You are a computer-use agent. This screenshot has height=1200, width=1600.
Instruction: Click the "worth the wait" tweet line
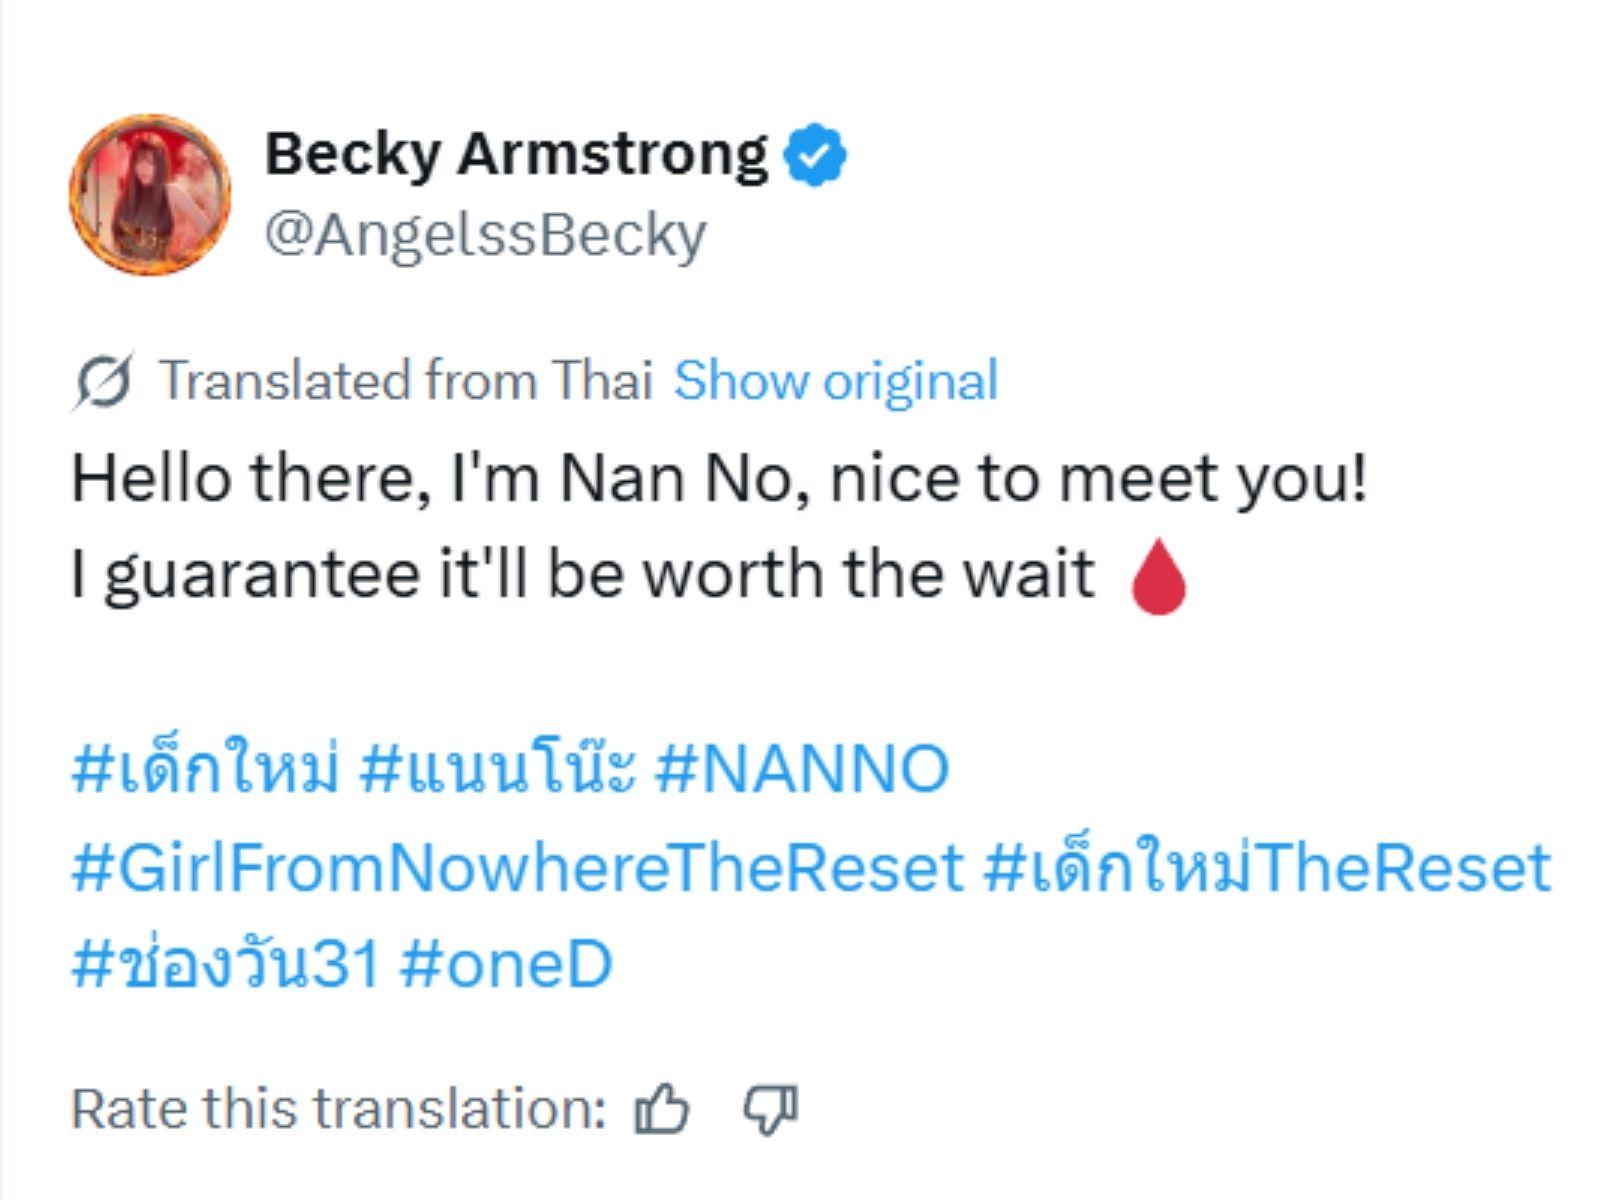[582, 575]
